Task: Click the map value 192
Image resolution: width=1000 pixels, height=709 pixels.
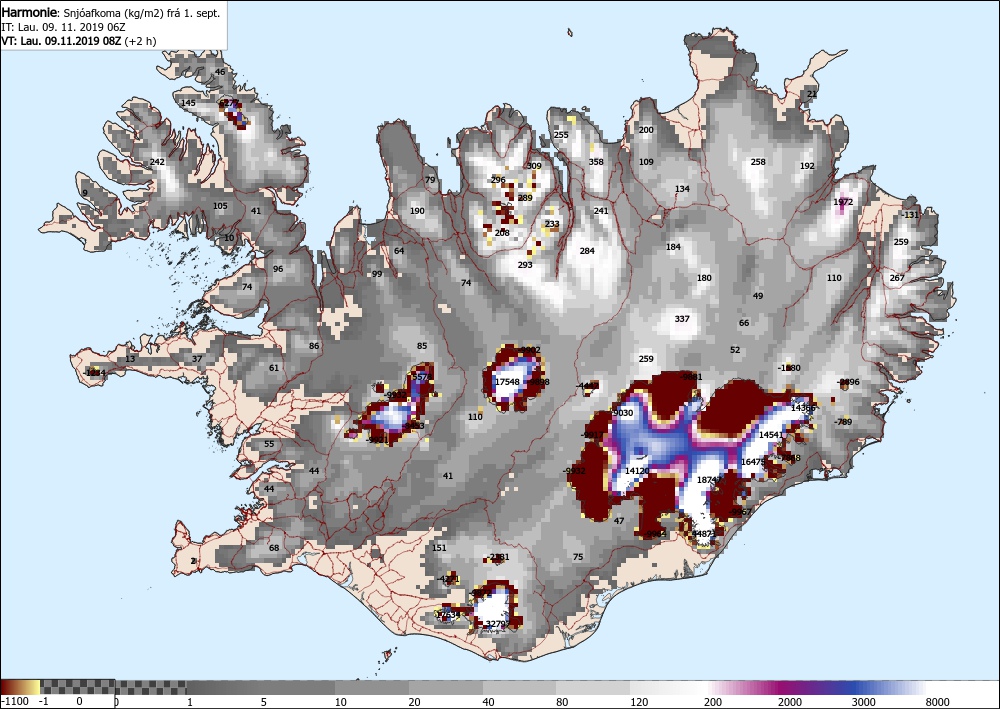Action: pyautogui.click(x=807, y=166)
